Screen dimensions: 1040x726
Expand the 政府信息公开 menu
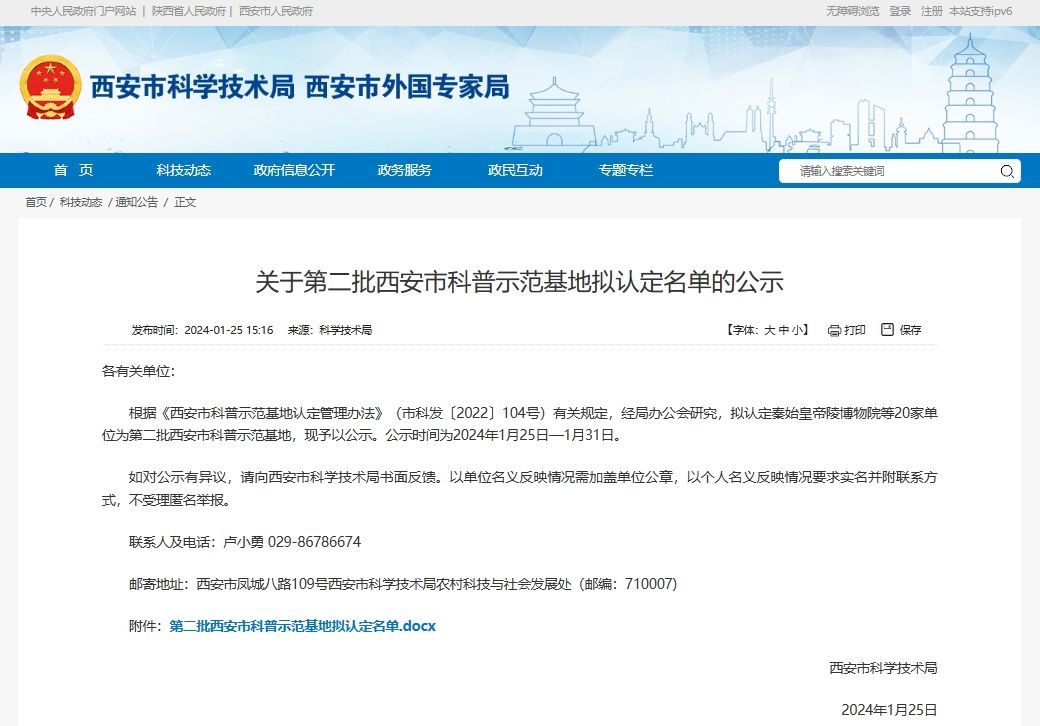point(294,170)
